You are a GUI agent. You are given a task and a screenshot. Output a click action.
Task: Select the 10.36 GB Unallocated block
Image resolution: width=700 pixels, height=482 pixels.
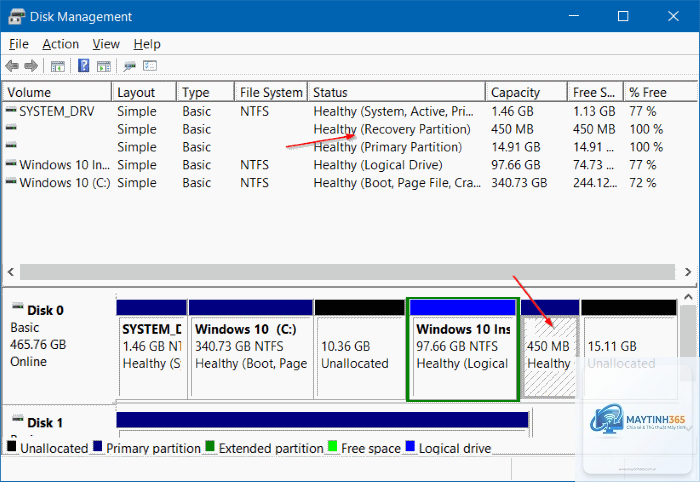[x=360, y=349]
